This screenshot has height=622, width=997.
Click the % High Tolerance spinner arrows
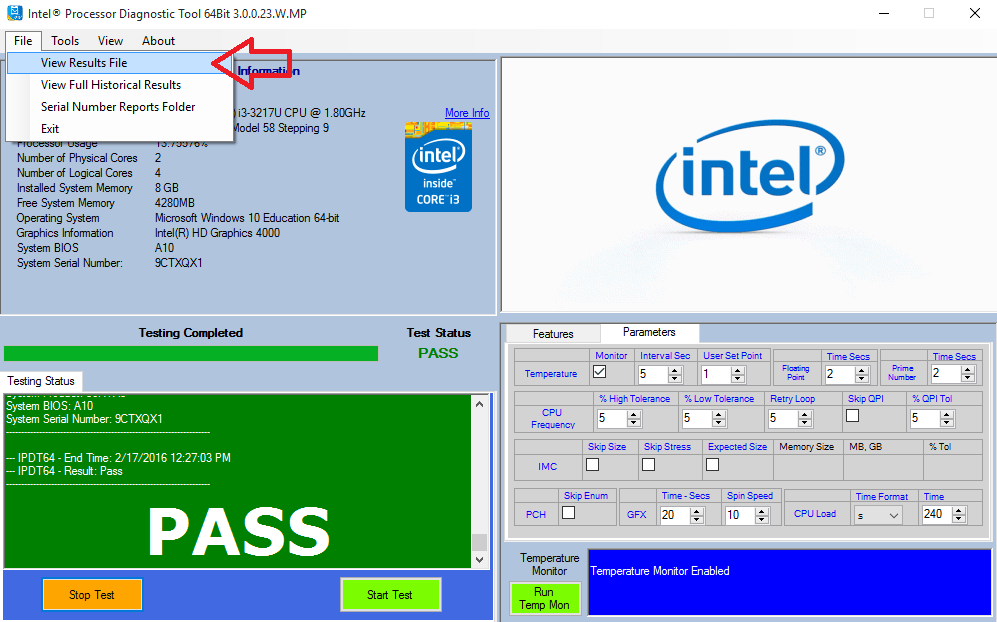click(x=633, y=418)
